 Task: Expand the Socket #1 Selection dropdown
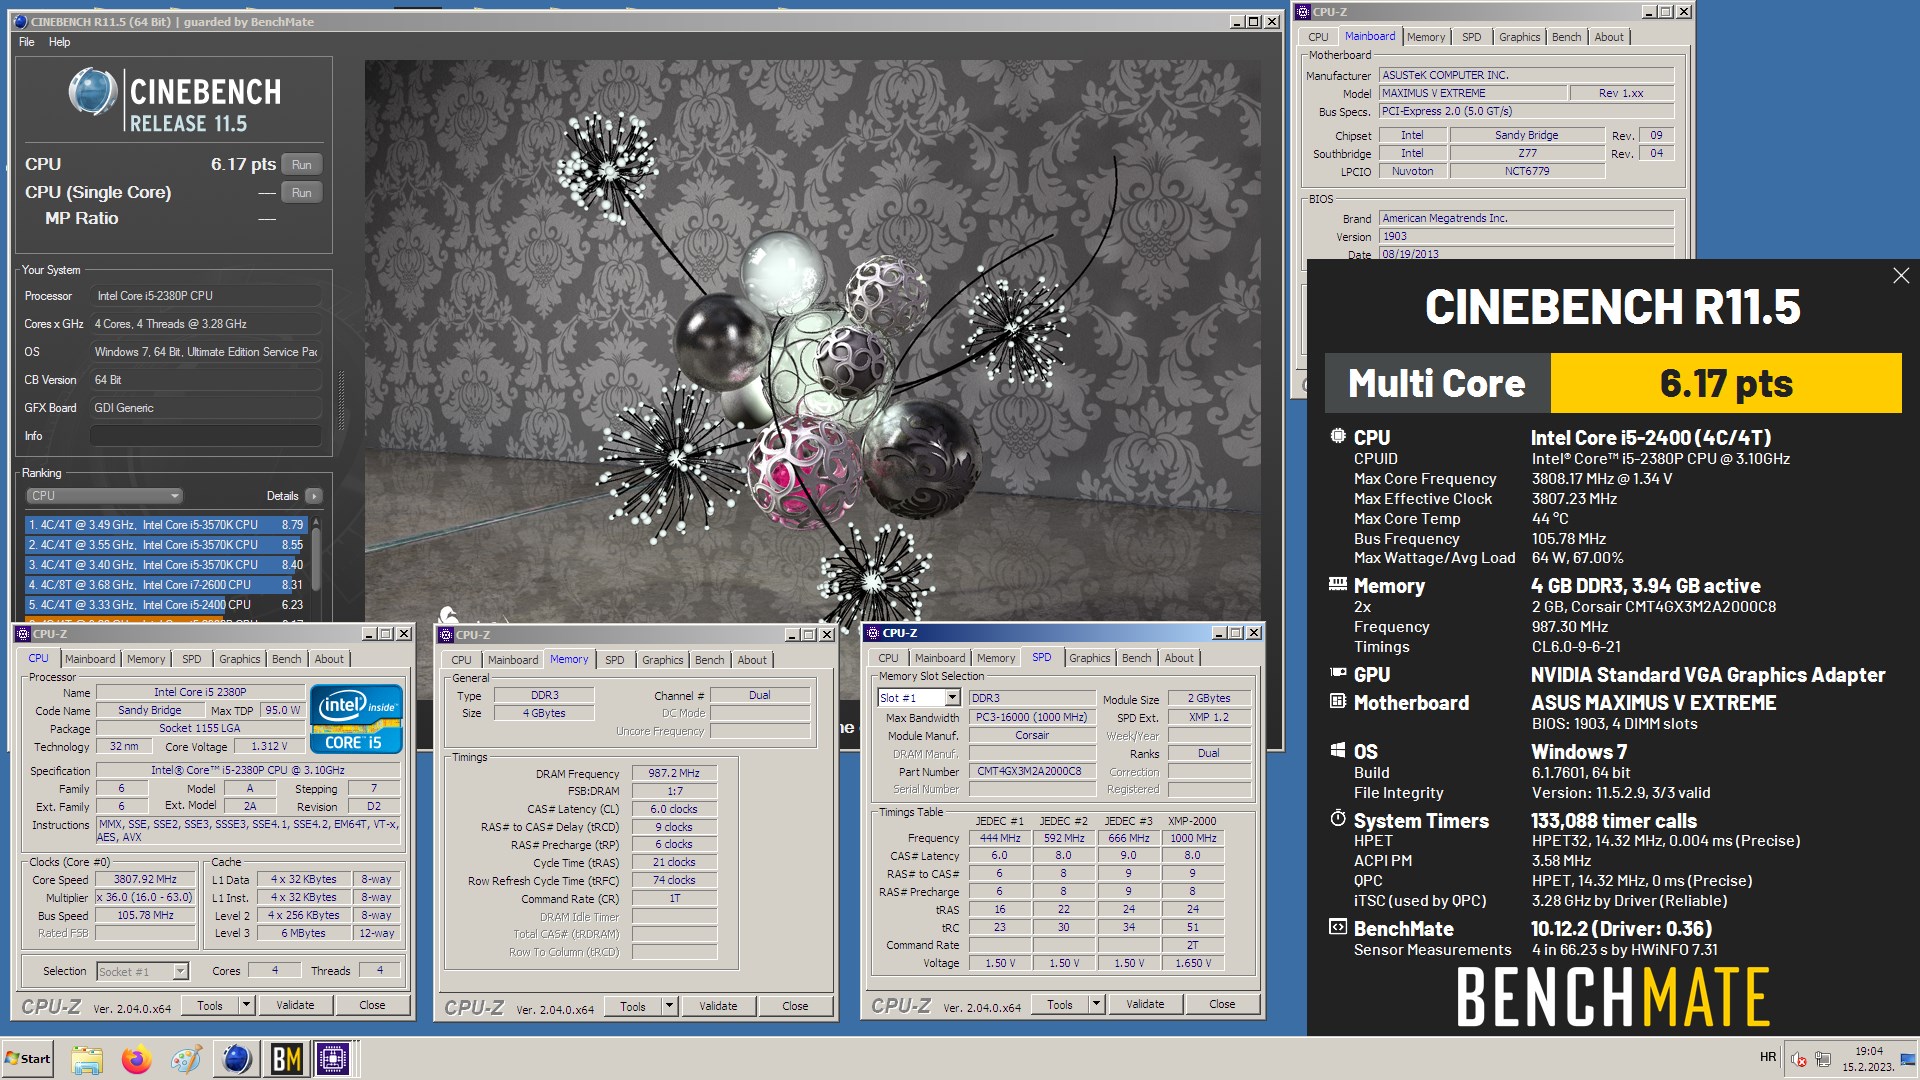(x=180, y=971)
